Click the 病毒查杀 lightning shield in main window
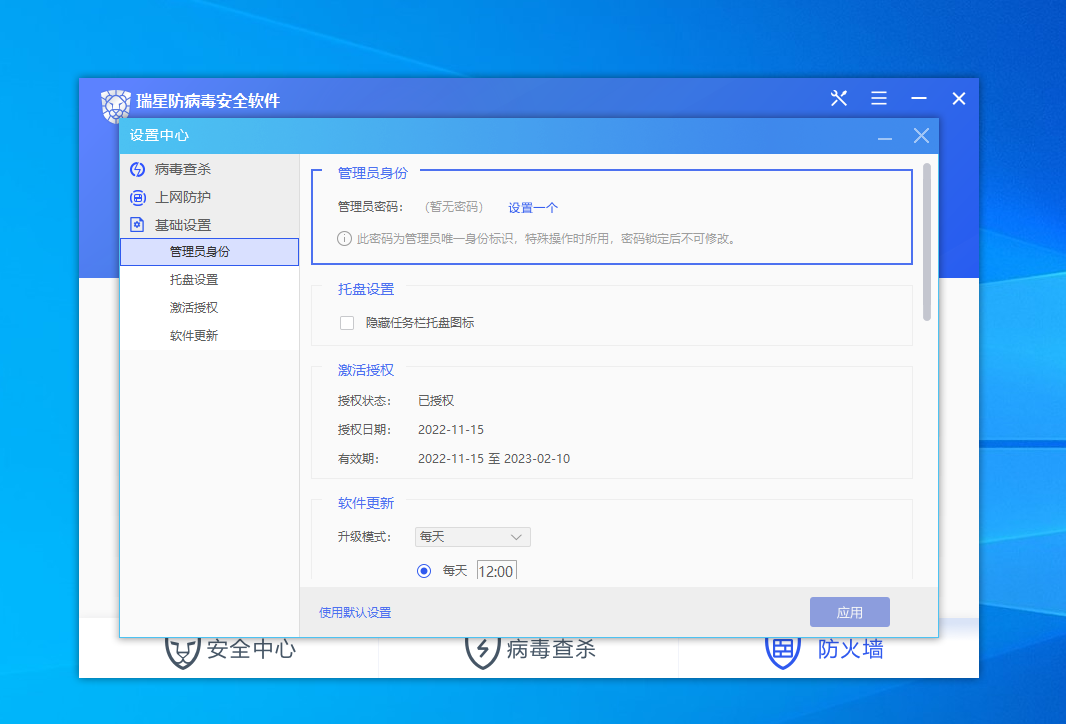 (483, 651)
